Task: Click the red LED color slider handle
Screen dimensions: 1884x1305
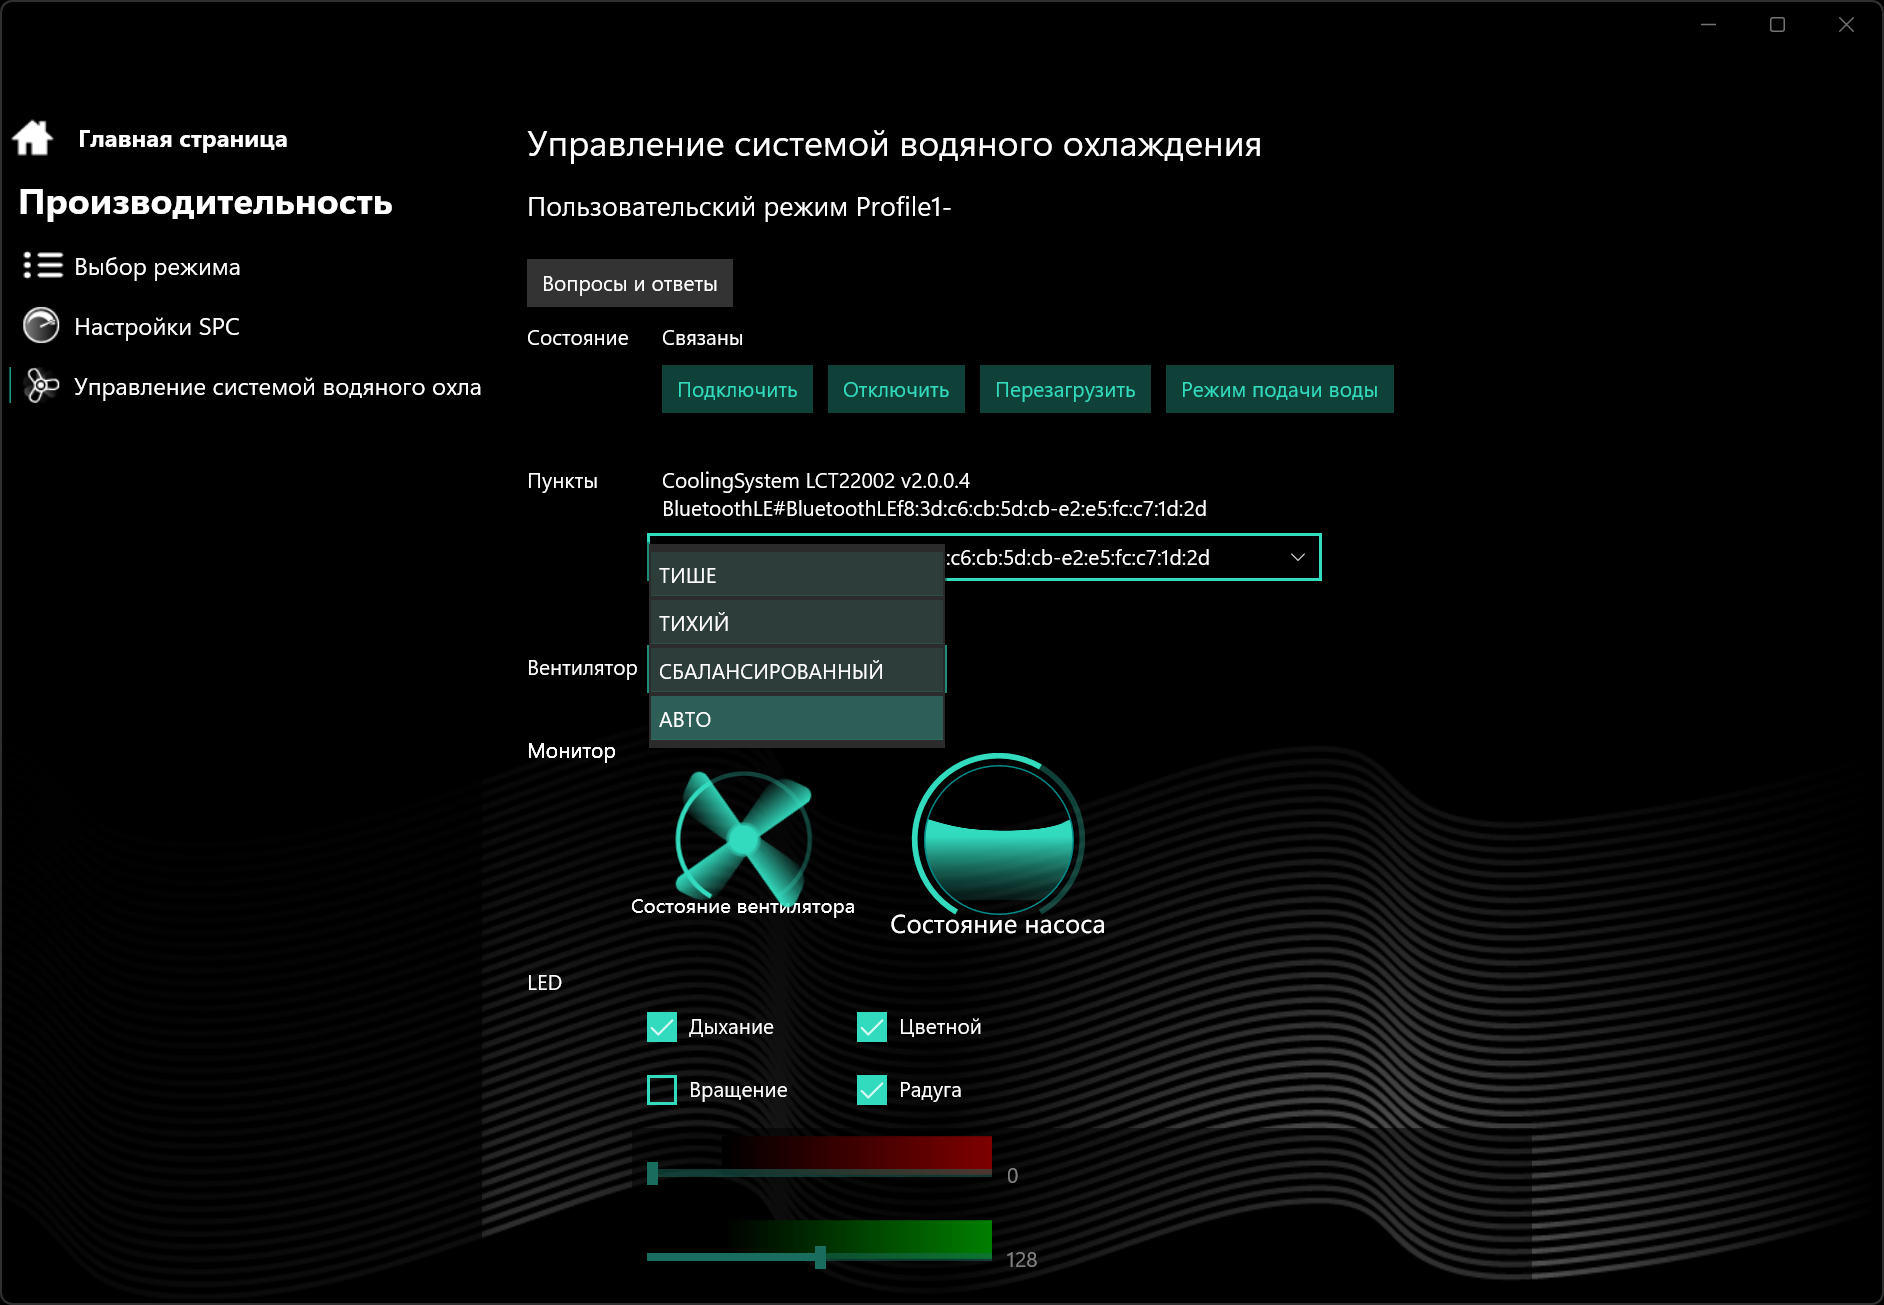Action: pyautogui.click(x=653, y=1173)
